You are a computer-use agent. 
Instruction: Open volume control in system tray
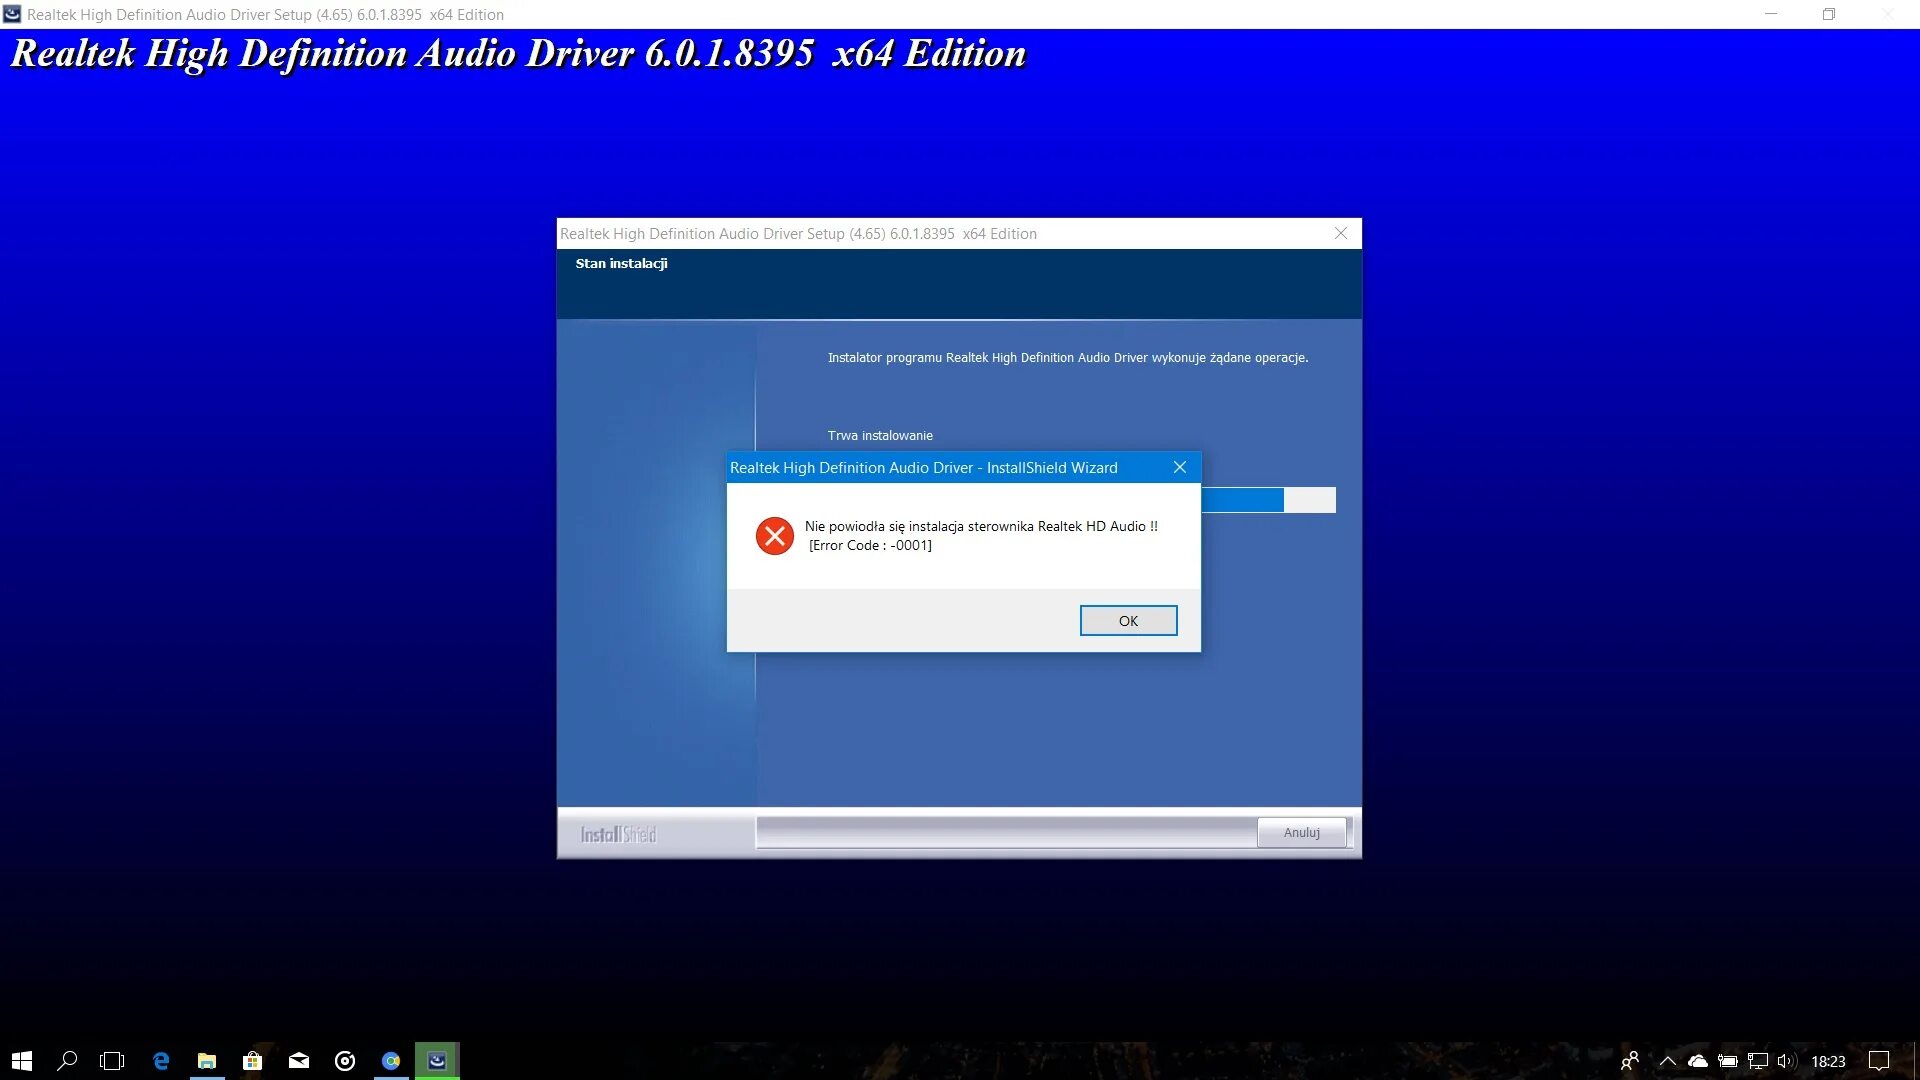[x=1787, y=1061]
